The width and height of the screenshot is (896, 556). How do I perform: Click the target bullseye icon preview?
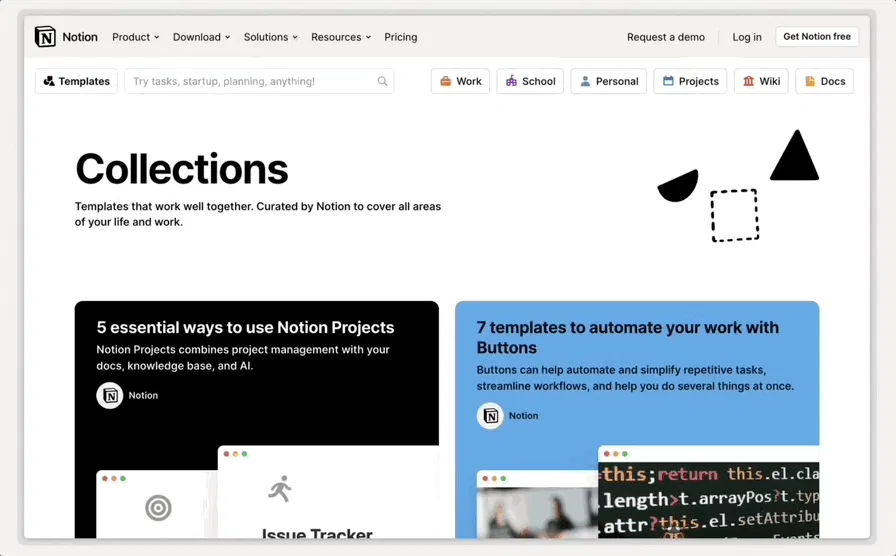[x=158, y=508]
